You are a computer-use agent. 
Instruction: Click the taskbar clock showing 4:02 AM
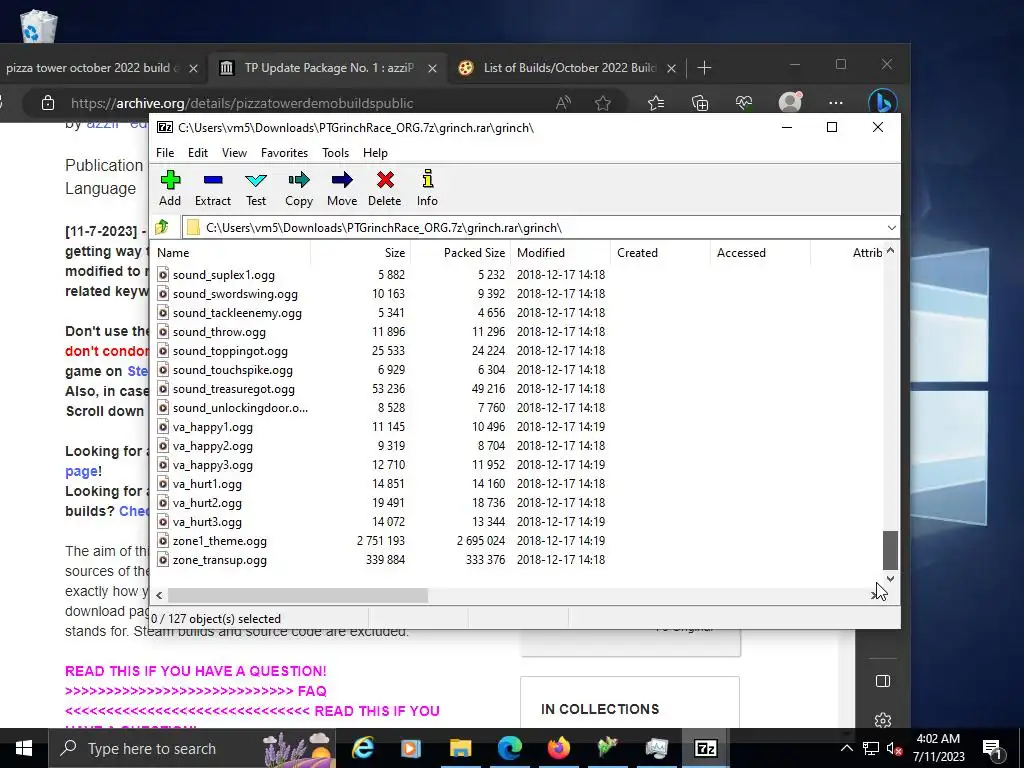point(938,748)
